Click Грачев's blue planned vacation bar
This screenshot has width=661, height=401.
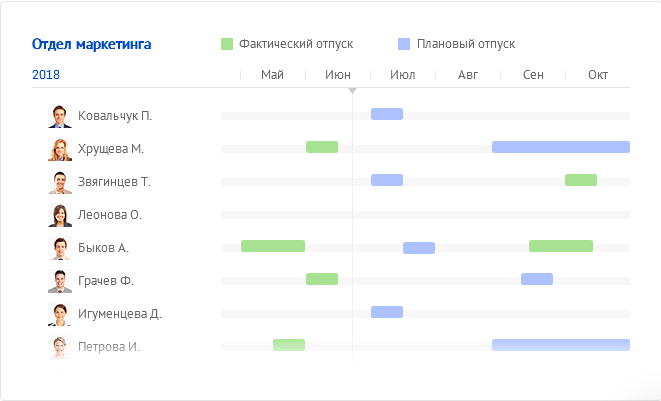point(537,279)
